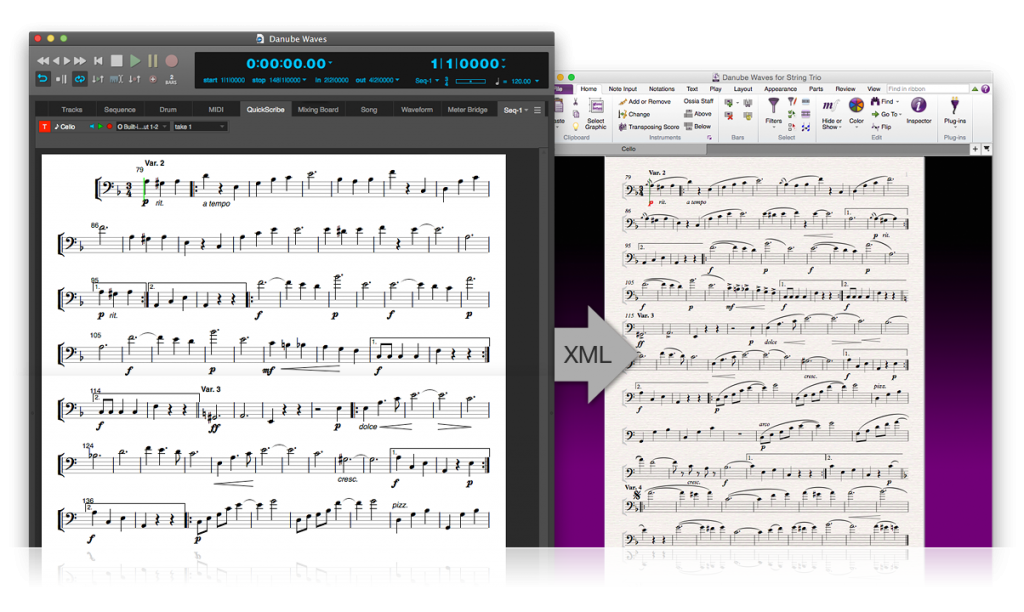Click the red Record button

pos(171,61)
